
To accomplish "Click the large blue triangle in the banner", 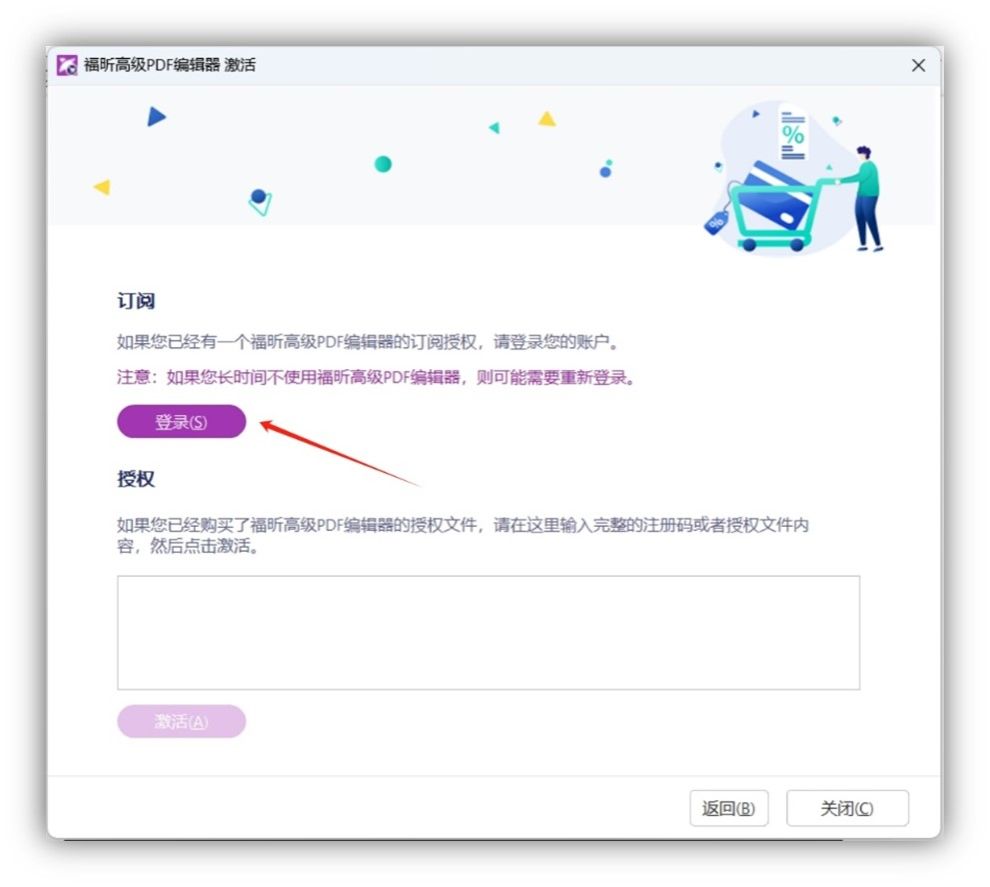I will (155, 117).
